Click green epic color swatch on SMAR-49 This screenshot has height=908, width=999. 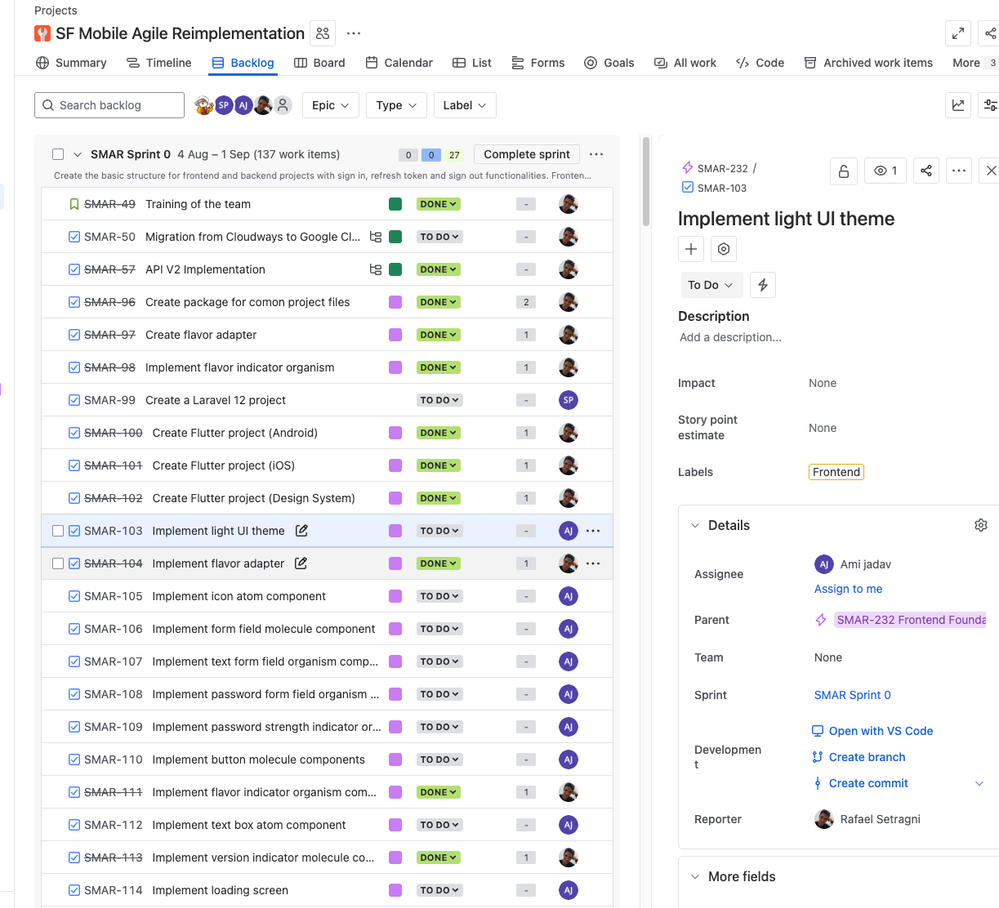click(395, 204)
